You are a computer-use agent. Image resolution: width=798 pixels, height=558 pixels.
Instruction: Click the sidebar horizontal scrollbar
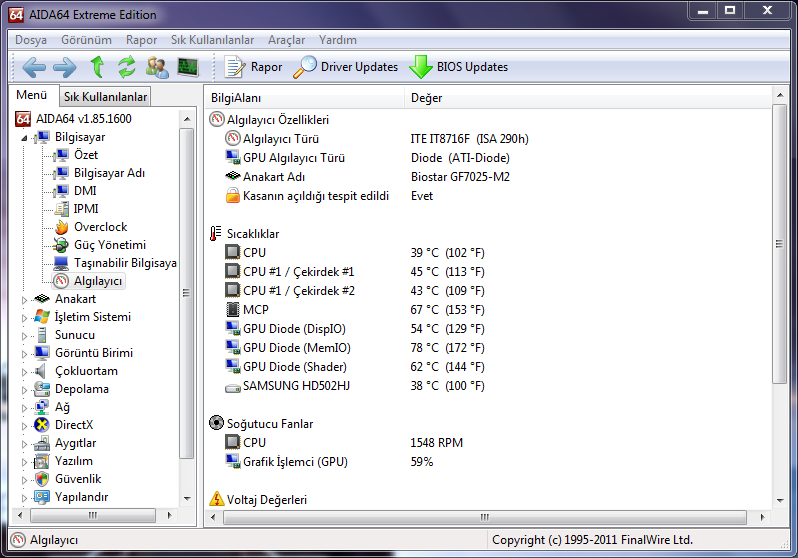pos(95,516)
